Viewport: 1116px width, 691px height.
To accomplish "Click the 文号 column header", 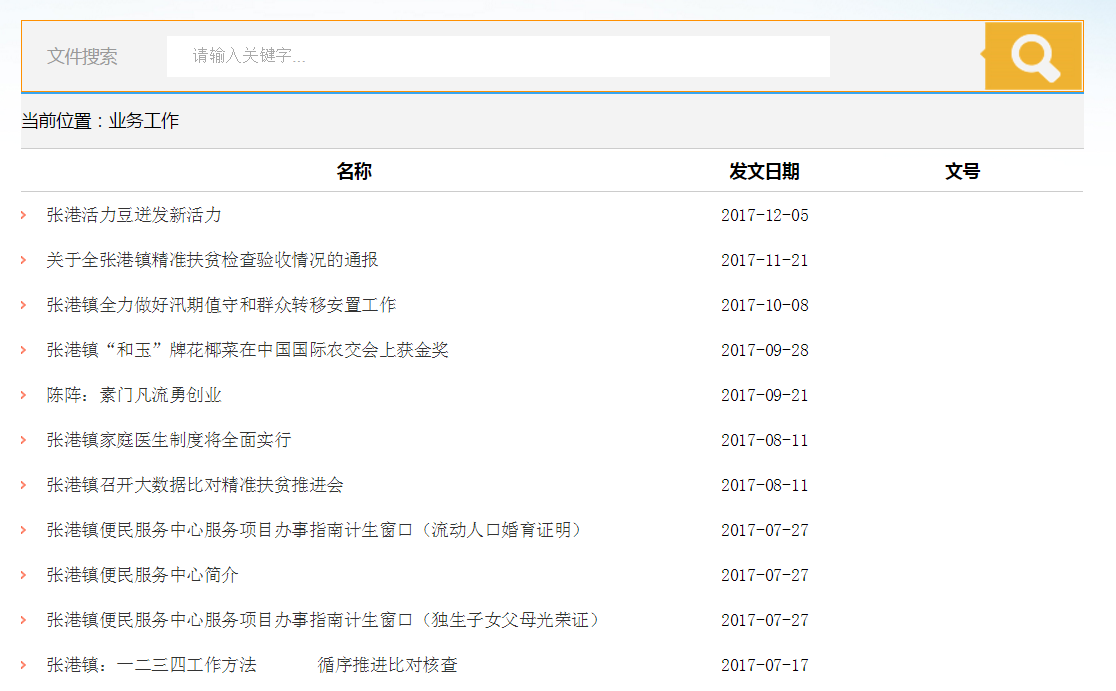I will tap(962, 171).
